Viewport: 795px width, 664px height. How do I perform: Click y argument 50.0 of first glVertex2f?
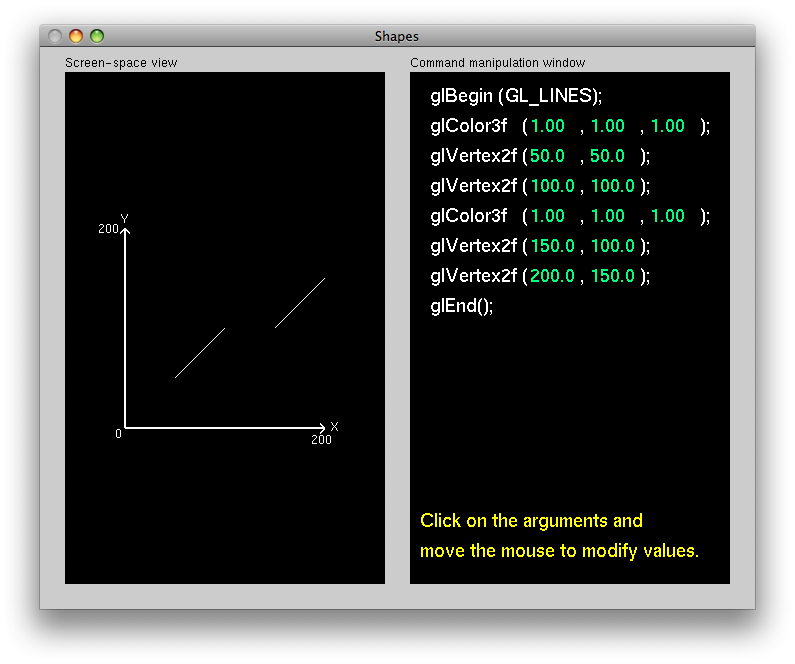(x=607, y=156)
